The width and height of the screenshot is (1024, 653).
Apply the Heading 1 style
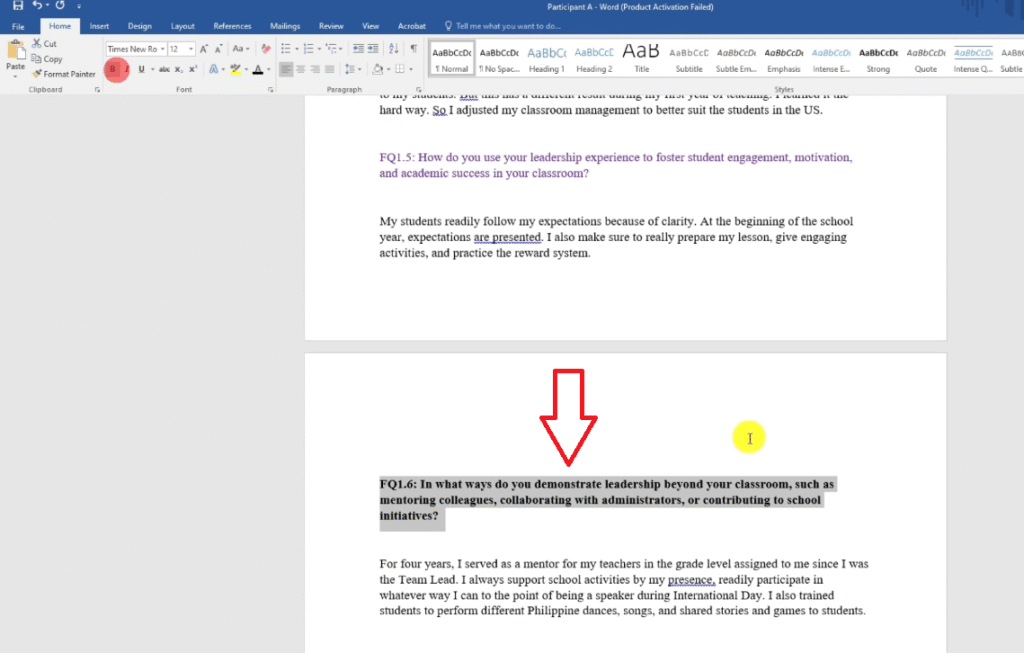tap(546, 58)
